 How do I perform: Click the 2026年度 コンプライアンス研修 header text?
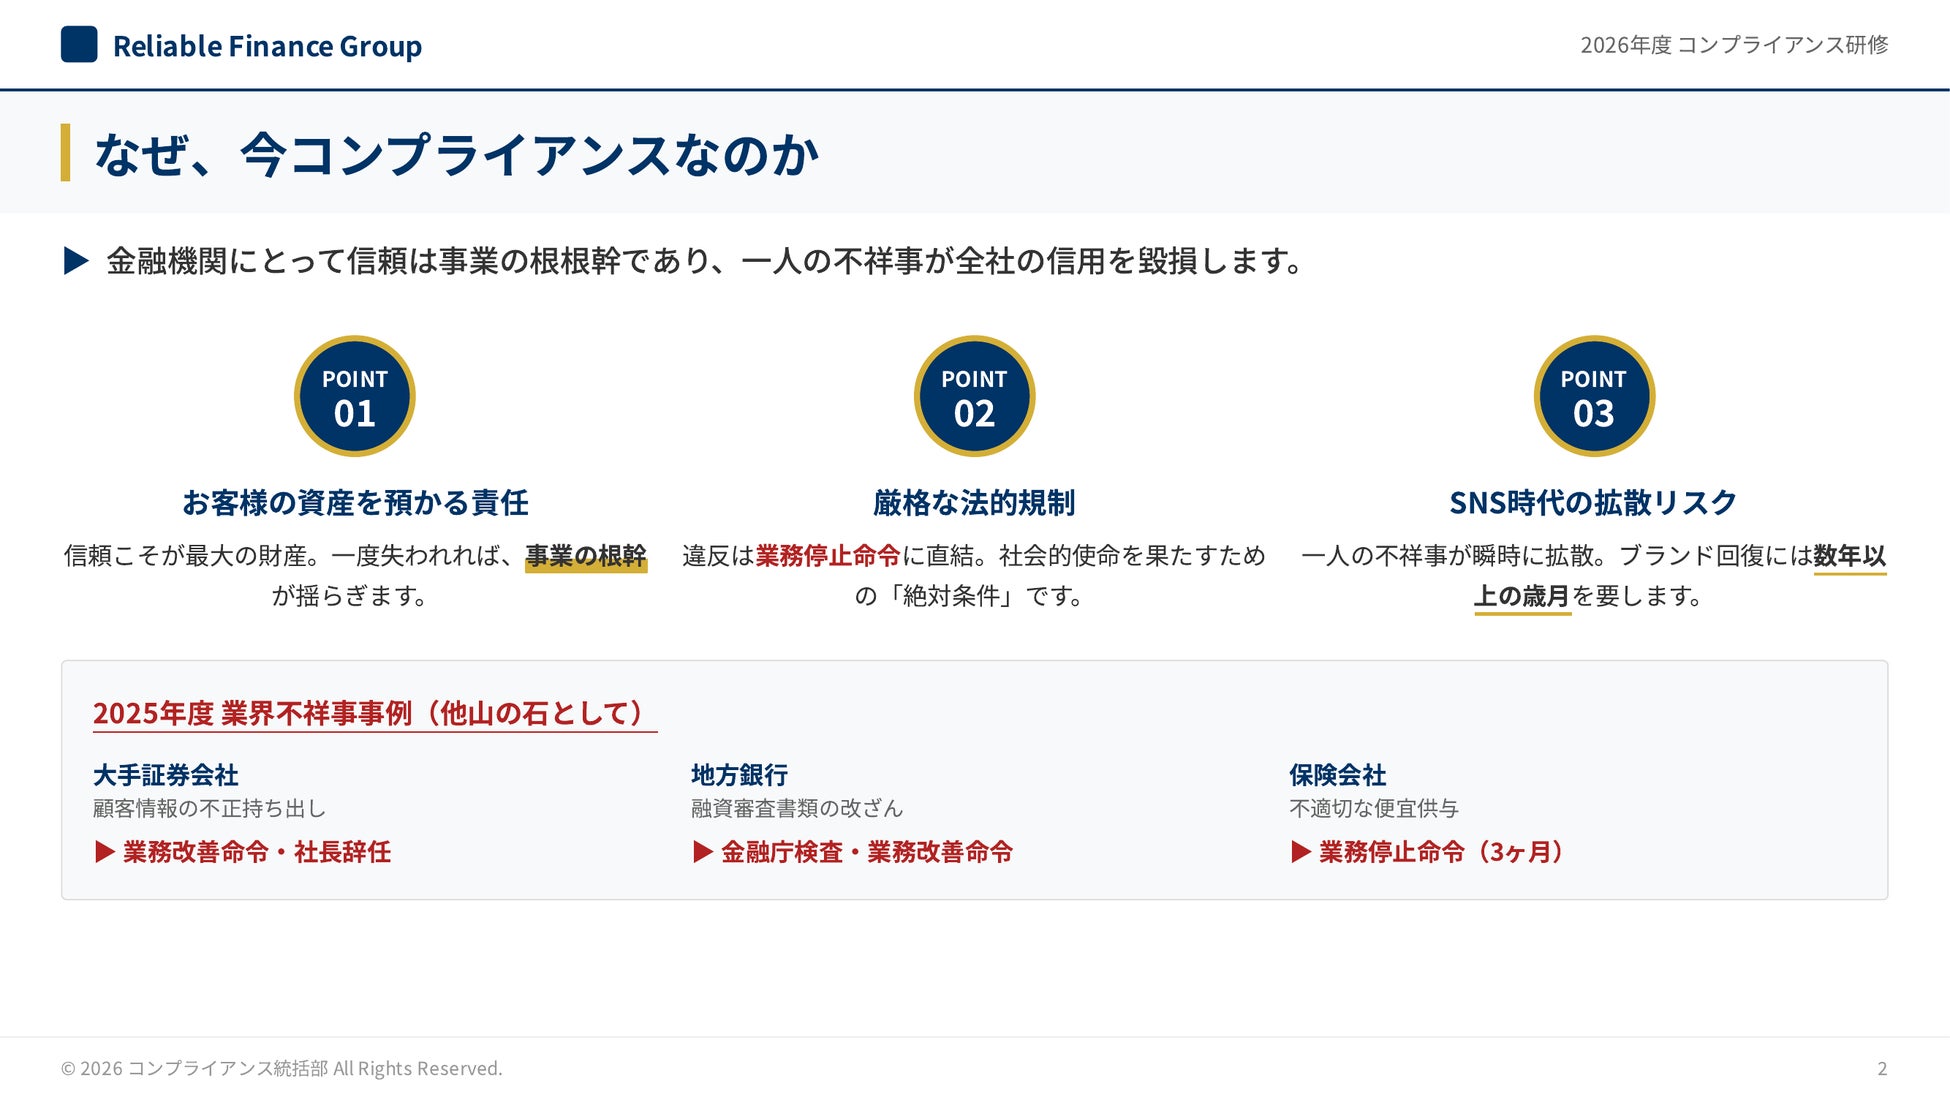point(1733,45)
